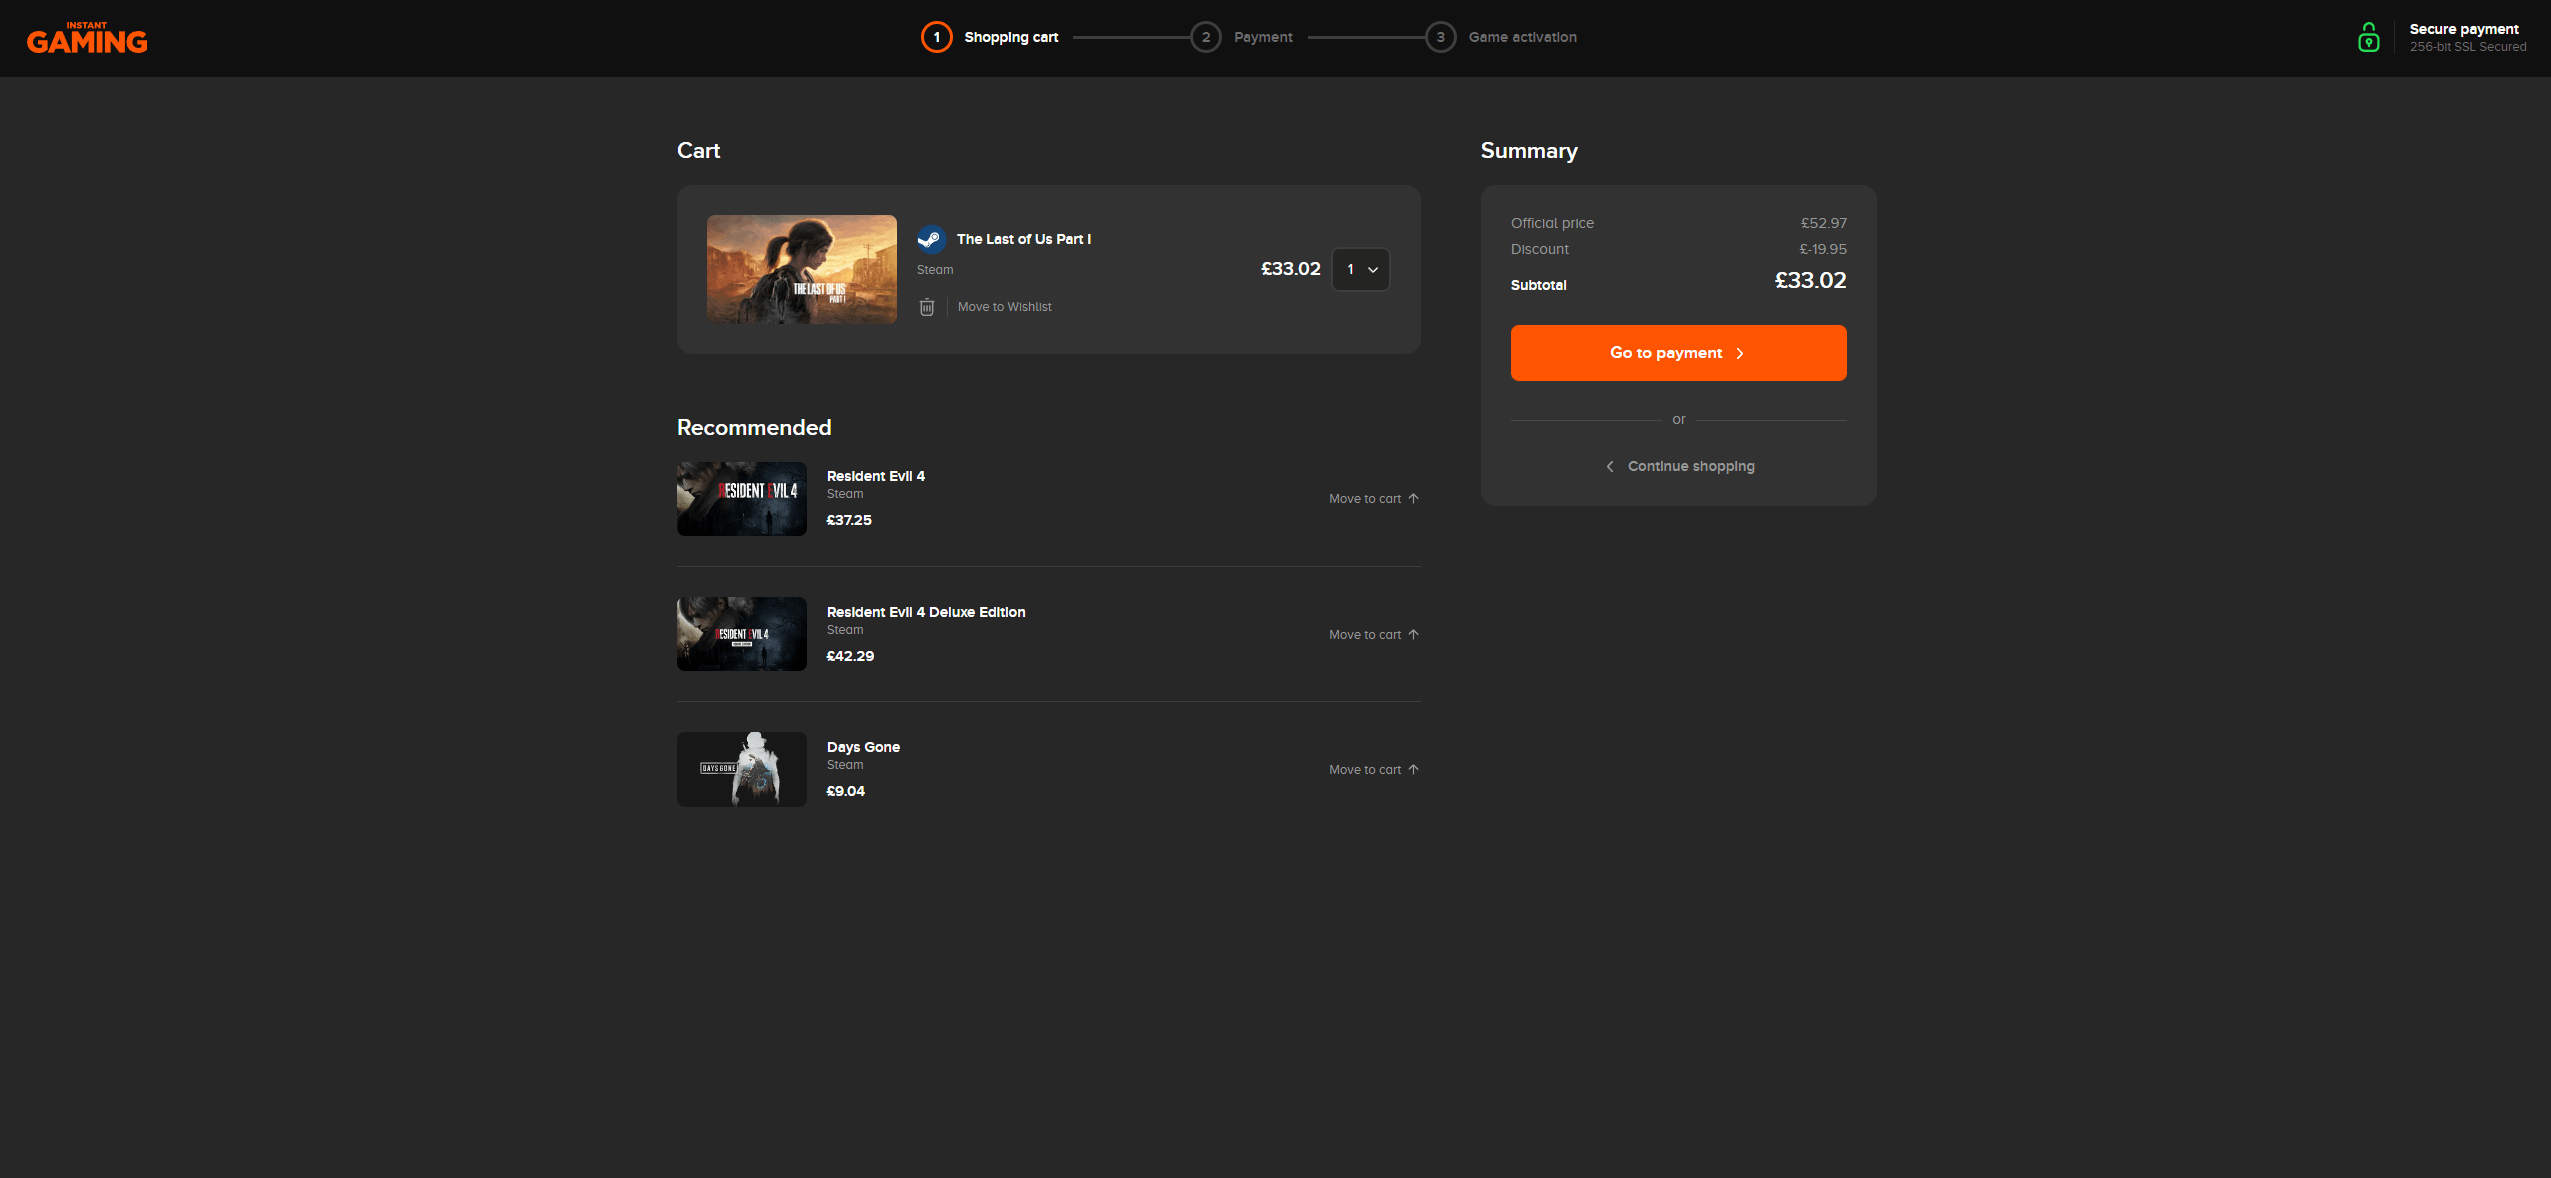Select the Payment step label
The image size is (2551, 1178).
pyautogui.click(x=1262, y=37)
